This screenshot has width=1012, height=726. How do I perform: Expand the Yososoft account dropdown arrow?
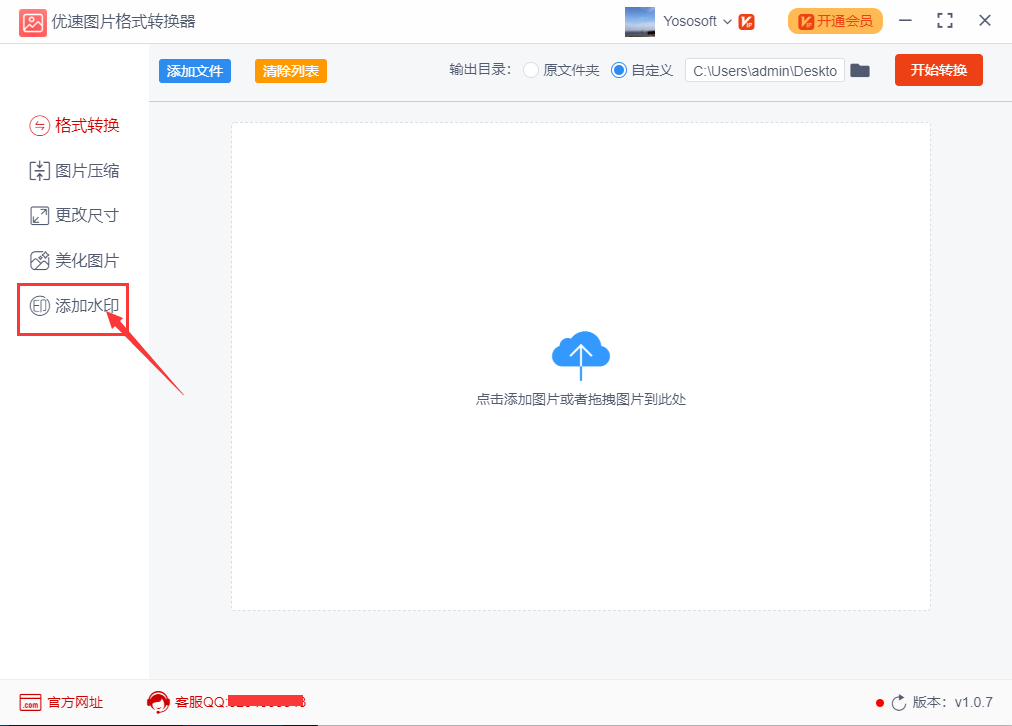pos(727,22)
